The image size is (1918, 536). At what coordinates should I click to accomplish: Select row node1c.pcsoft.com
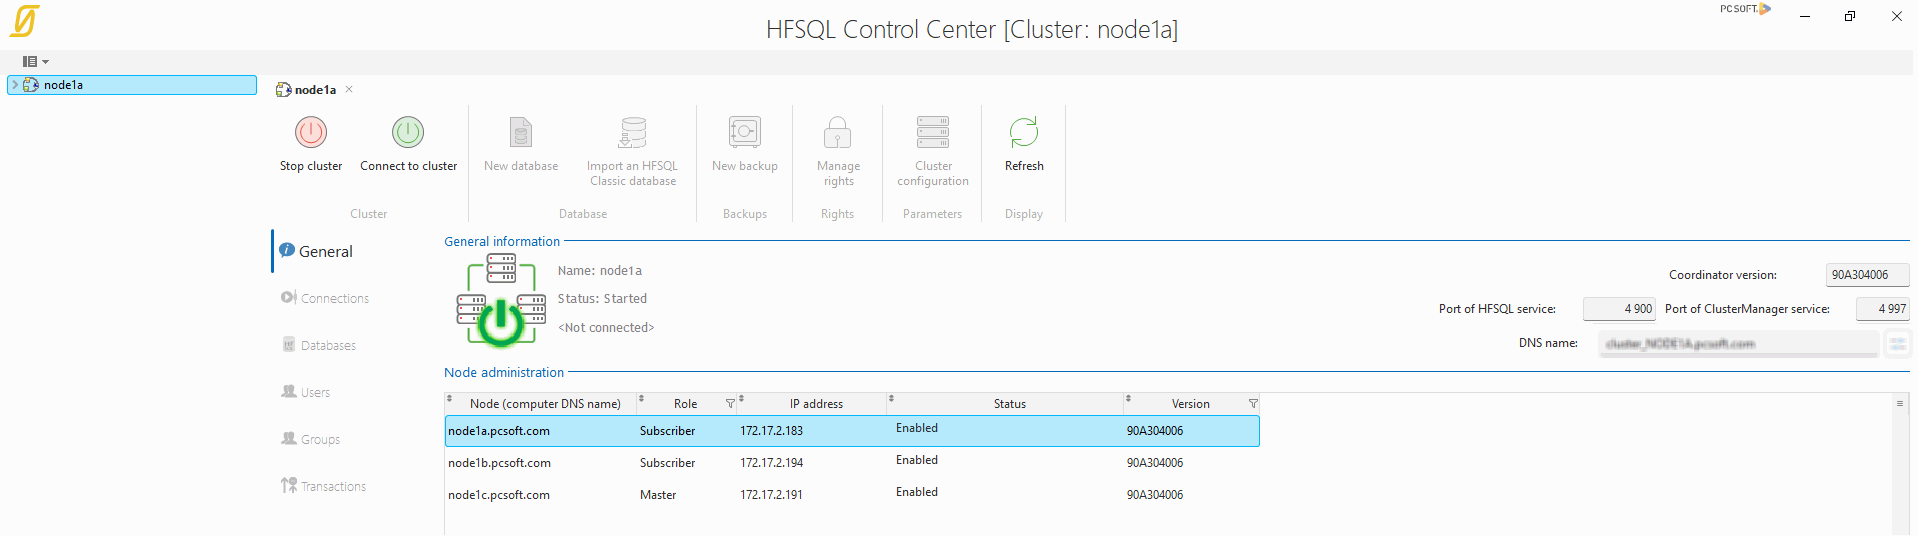click(852, 495)
